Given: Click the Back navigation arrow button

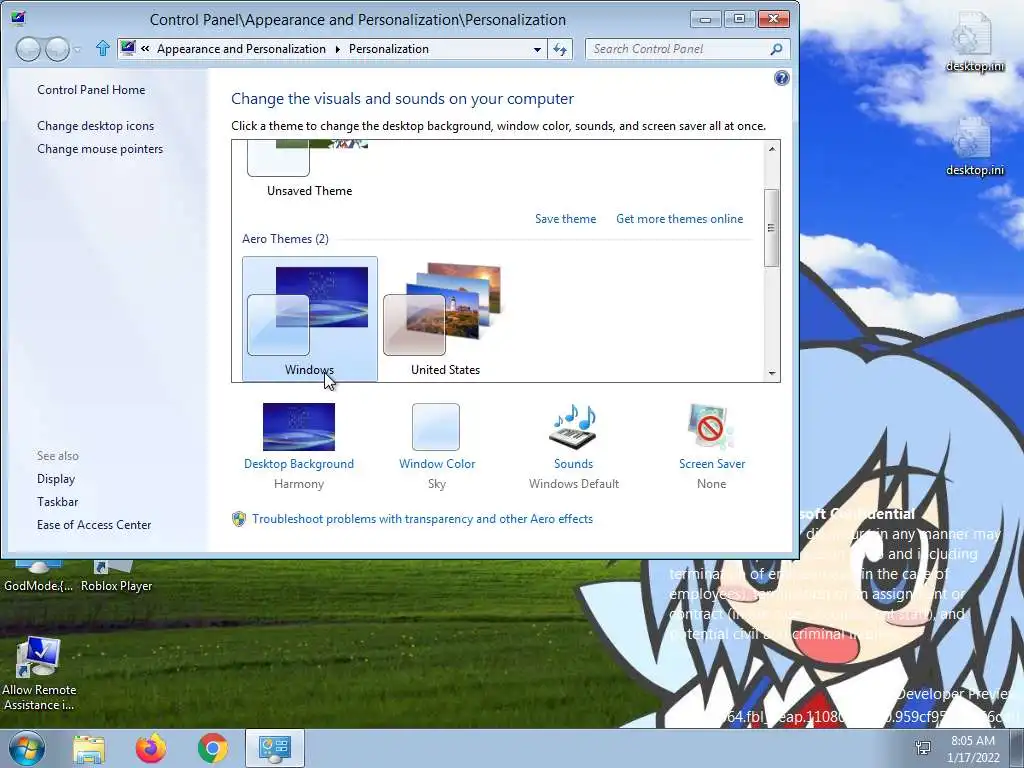Looking at the screenshot, I should point(28,49).
